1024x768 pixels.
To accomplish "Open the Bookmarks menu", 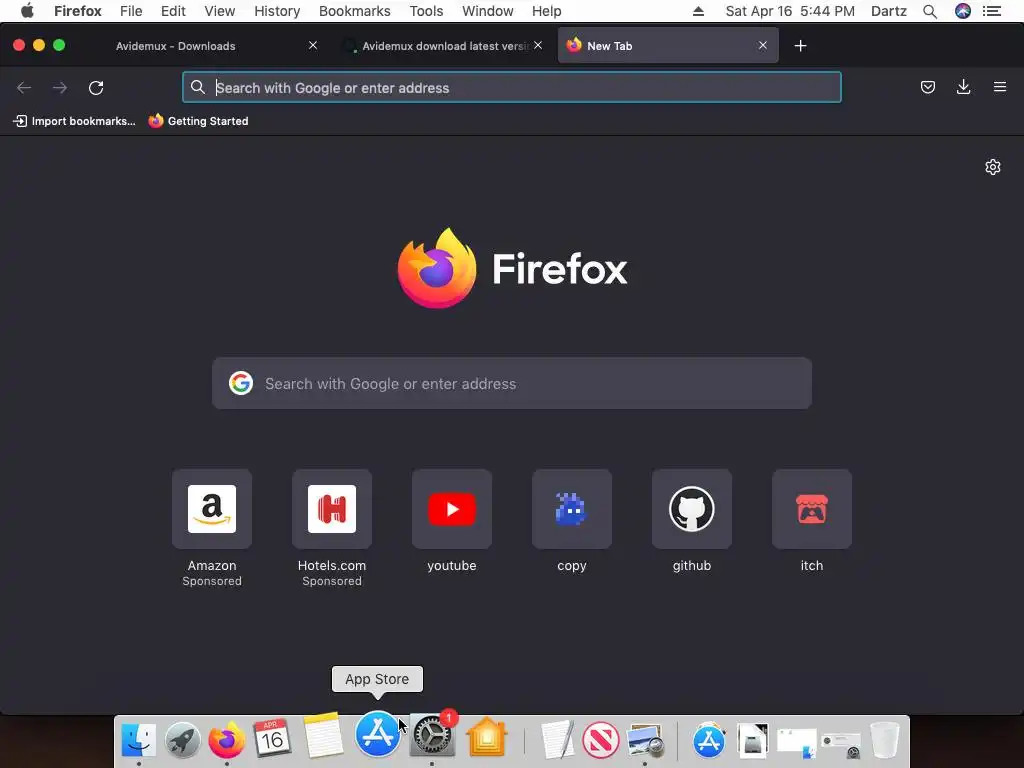I will click(x=355, y=11).
